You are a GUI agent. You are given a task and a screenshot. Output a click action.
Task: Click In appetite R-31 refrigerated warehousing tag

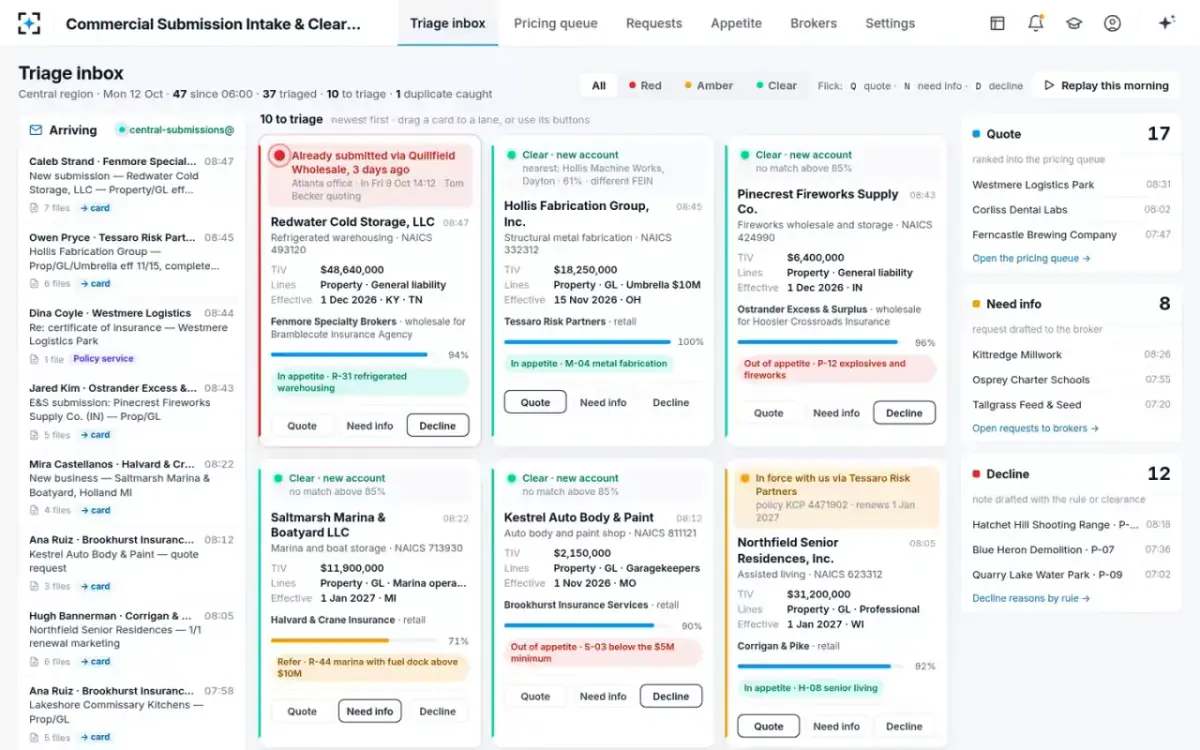point(370,382)
